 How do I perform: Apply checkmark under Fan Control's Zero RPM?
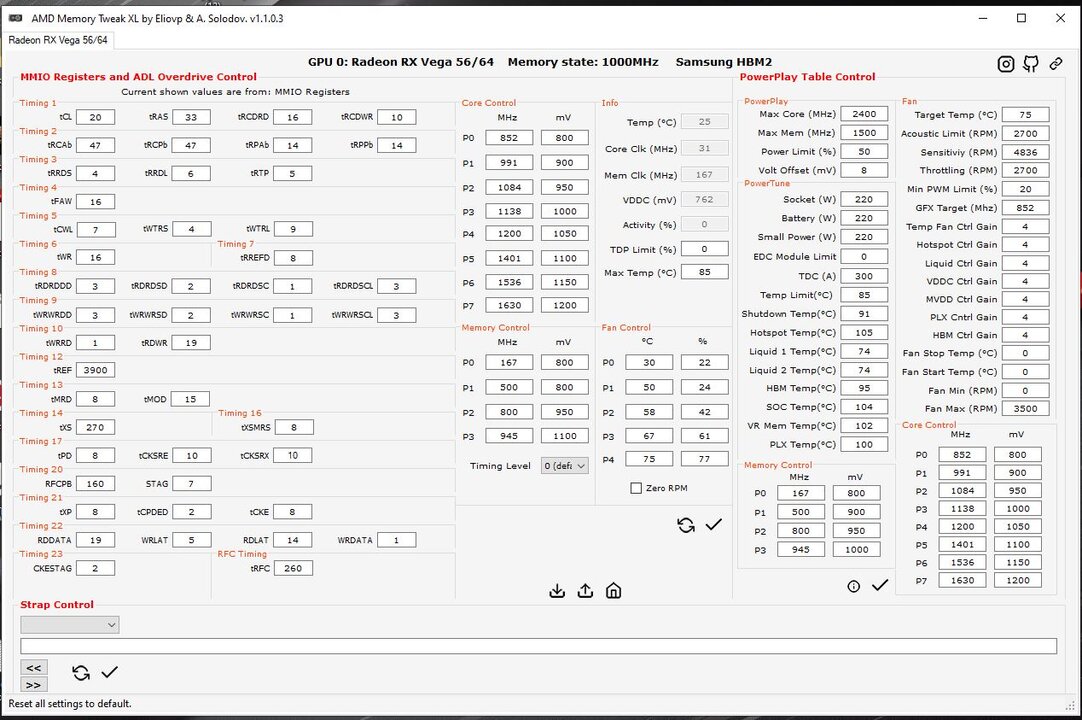(714, 525)
